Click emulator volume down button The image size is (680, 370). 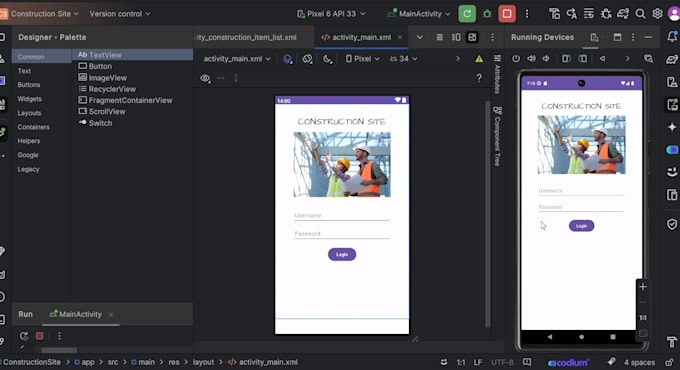point(546,58)
